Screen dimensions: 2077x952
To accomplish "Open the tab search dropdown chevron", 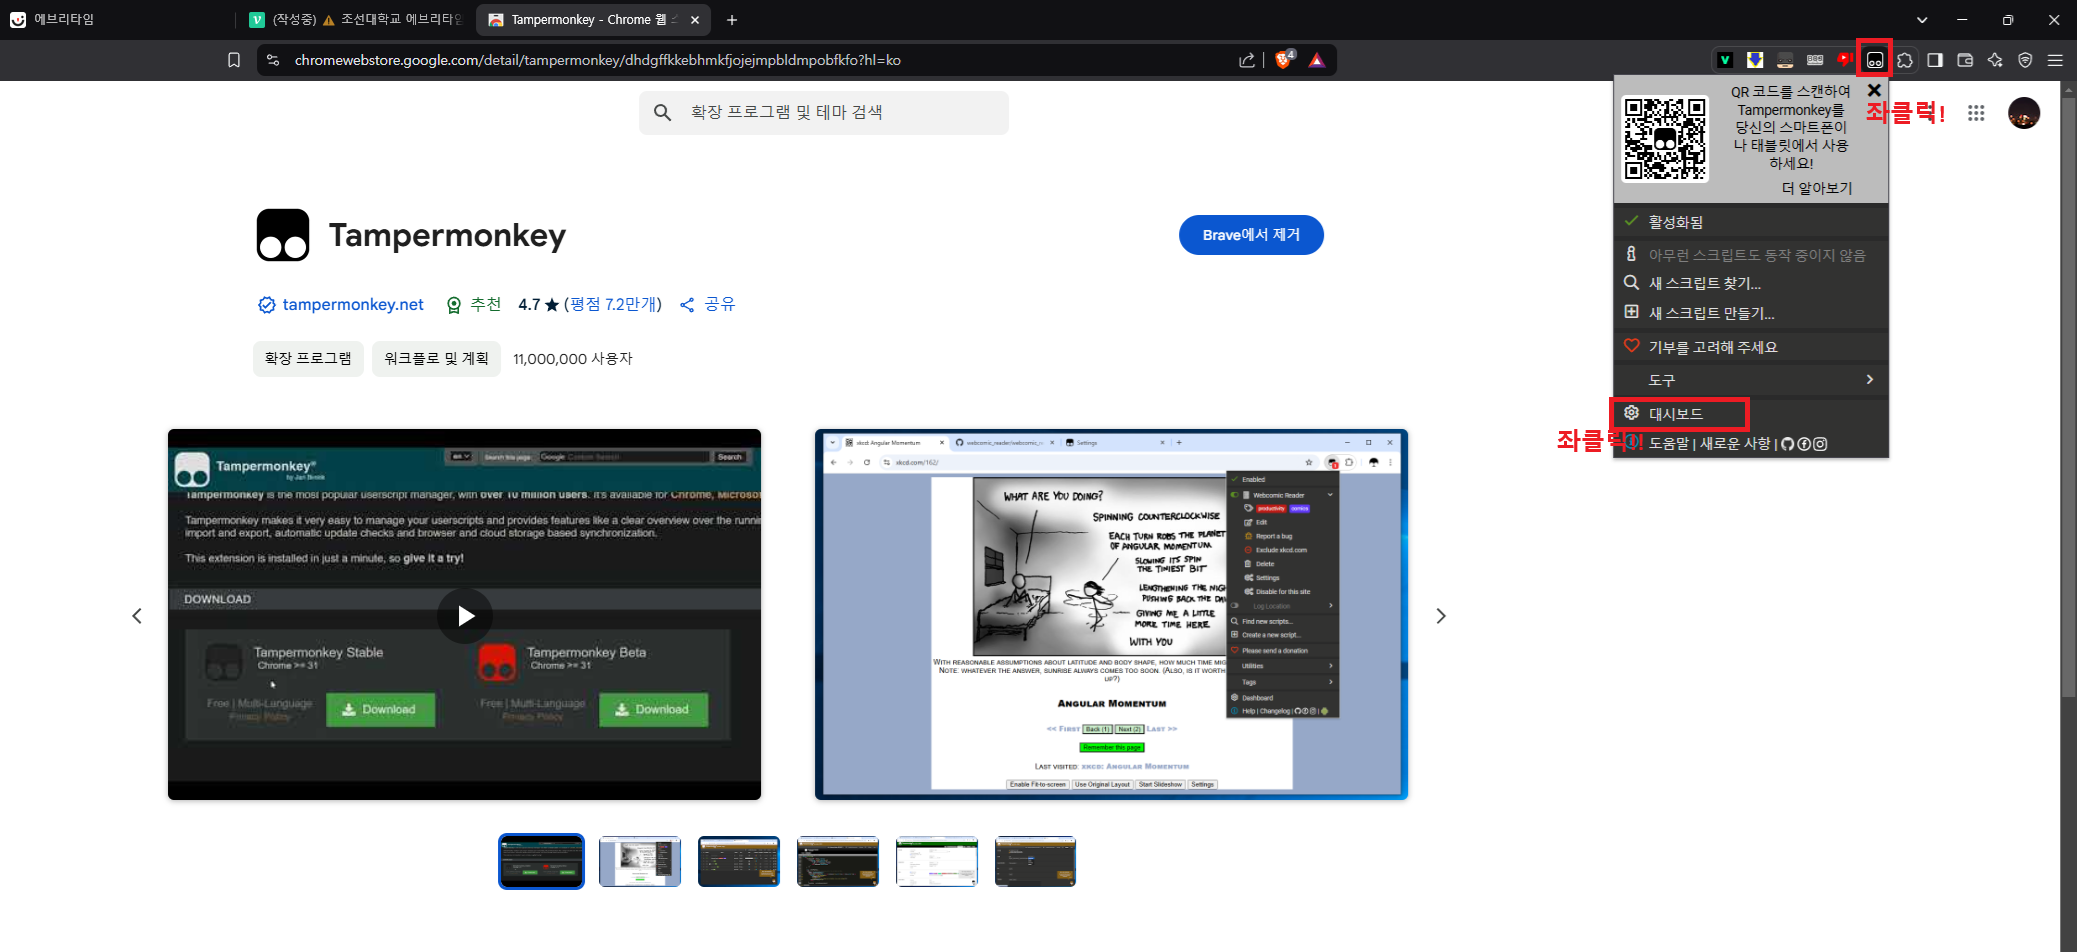I will 1922,20.
